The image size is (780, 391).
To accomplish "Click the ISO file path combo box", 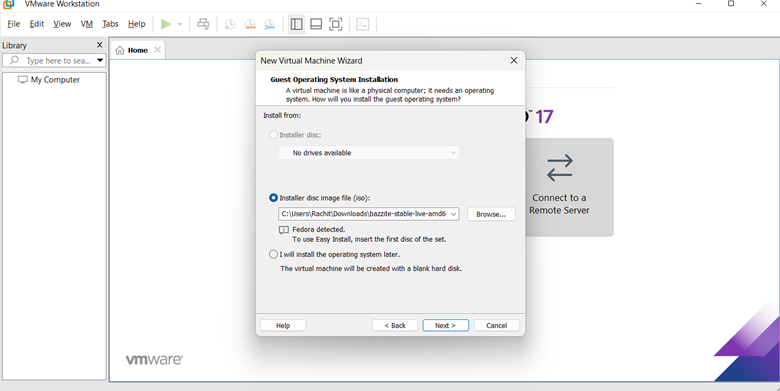I will pyautogui.click(x=369, y=214).
